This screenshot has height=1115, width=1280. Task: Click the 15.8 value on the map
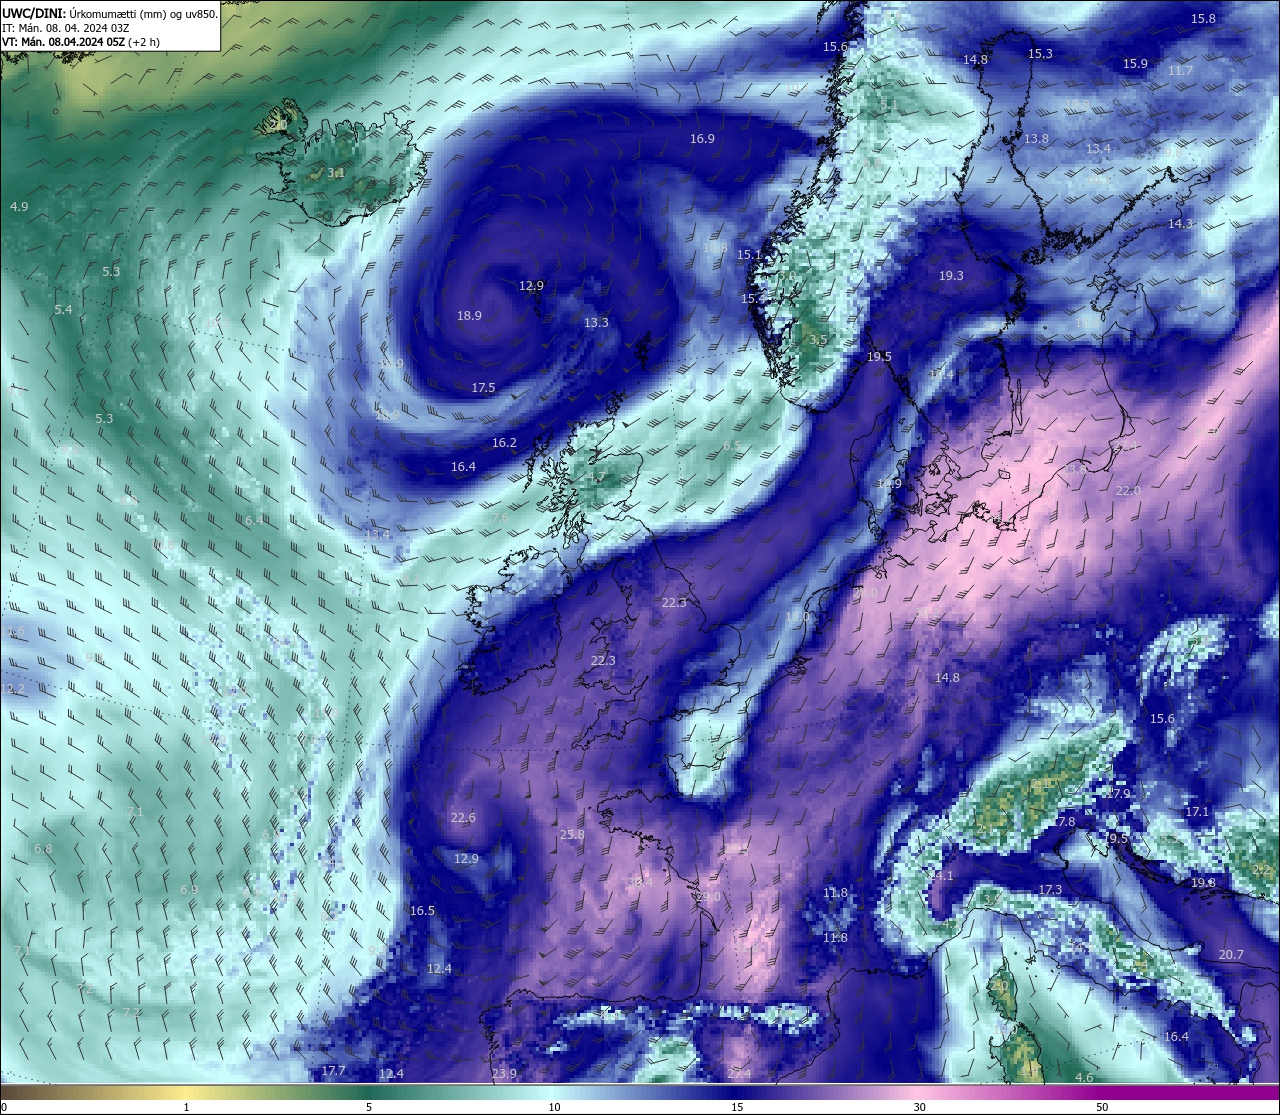coord(1203,18)
